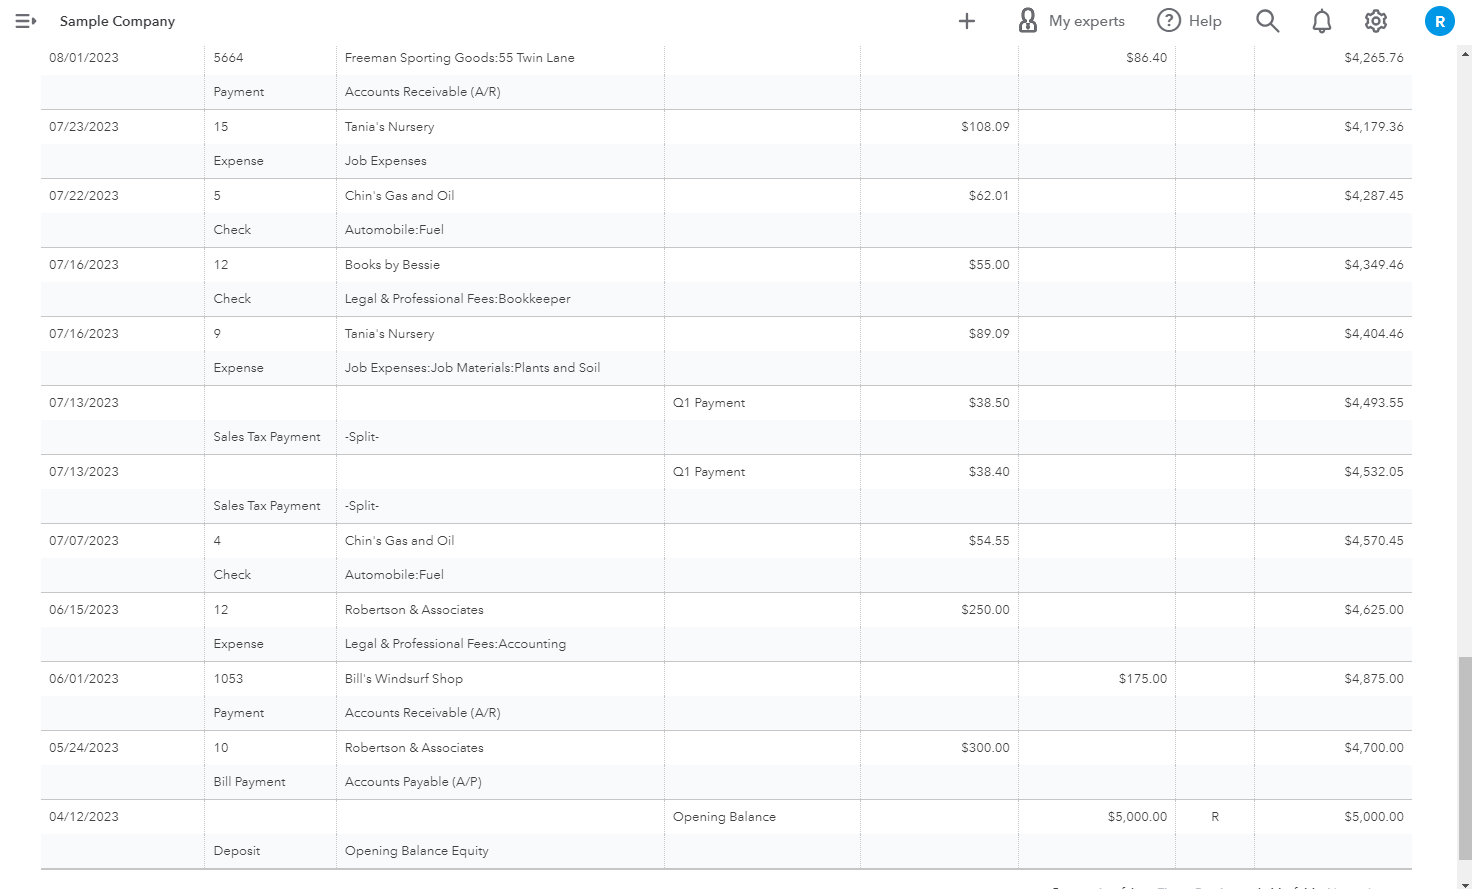Open the Books by Bessie check entry
1472x889 pixels.
pyautogui.click(x=392, y=265)
